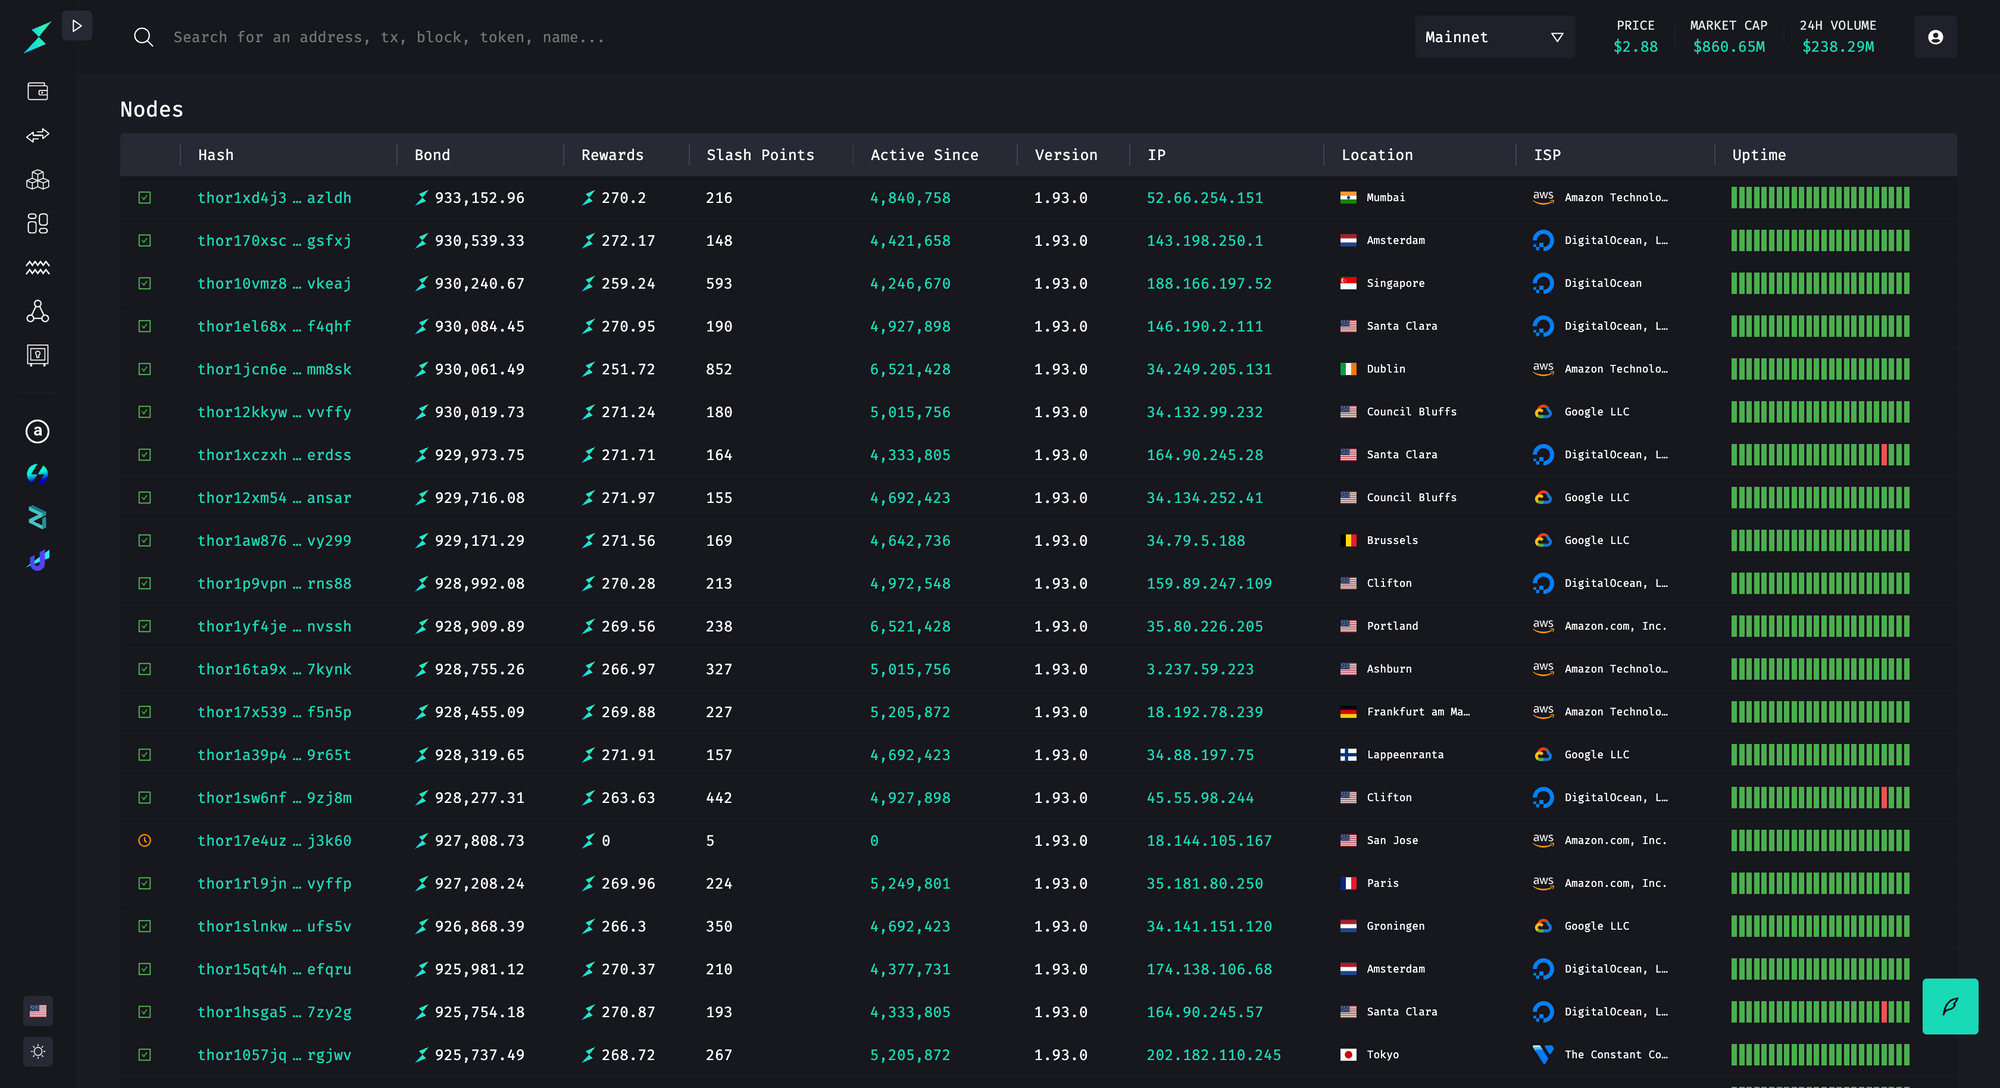Sort by the Hash column header
The height and width of the screenshot is (1088, 2000).
pyautogui.click(x=216, y=155)
